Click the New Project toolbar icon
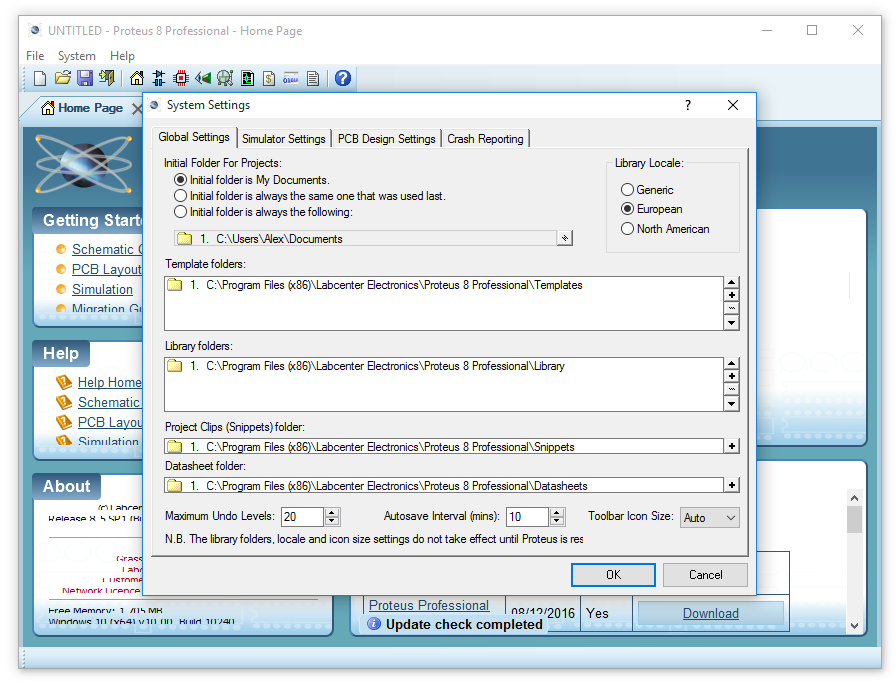The height and width of the screenshot is (683, 896). (40, 78)
